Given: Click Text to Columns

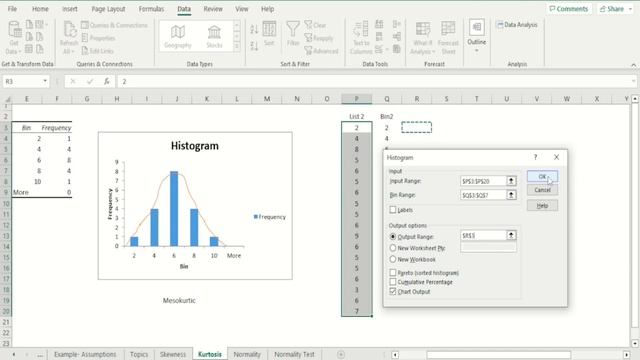Looking at the screenshot, I should [x=361, y=38].
